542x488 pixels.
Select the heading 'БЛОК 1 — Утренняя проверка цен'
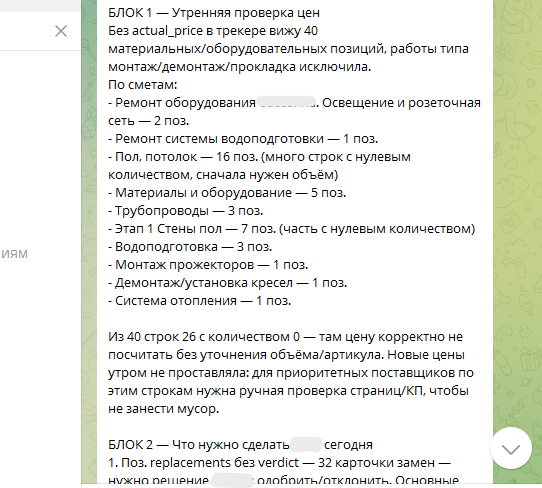[214, 13]
